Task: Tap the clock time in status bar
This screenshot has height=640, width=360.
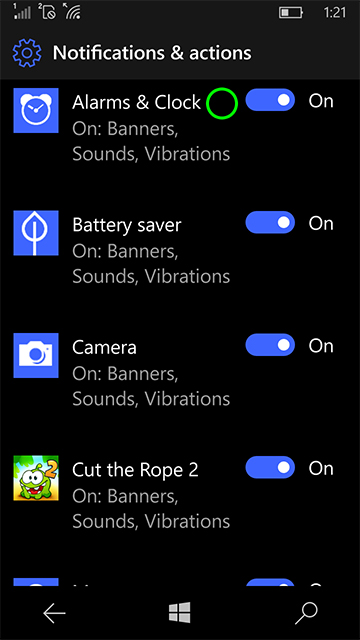Action: click(335, 13)
